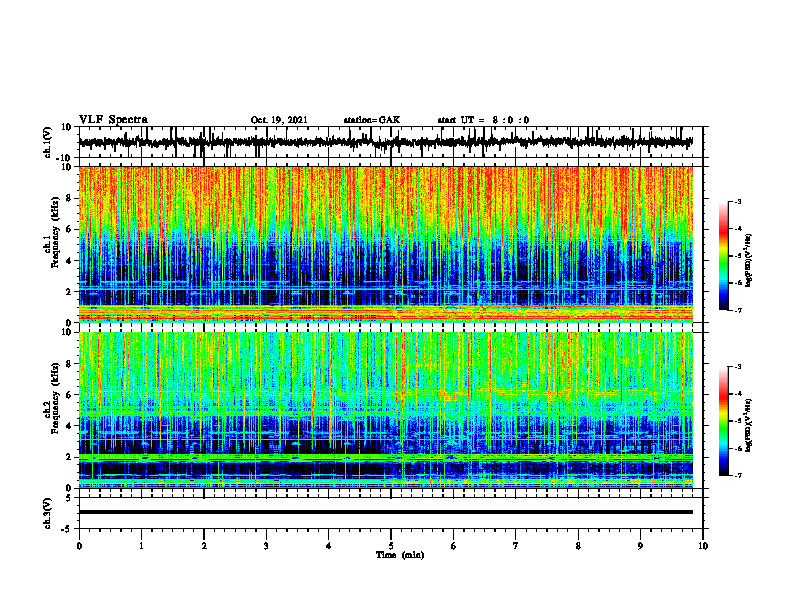Click the ch.2 "Frequency (kHz)" axis label
The height and width of the screenshot is (612, 792).
55,398
